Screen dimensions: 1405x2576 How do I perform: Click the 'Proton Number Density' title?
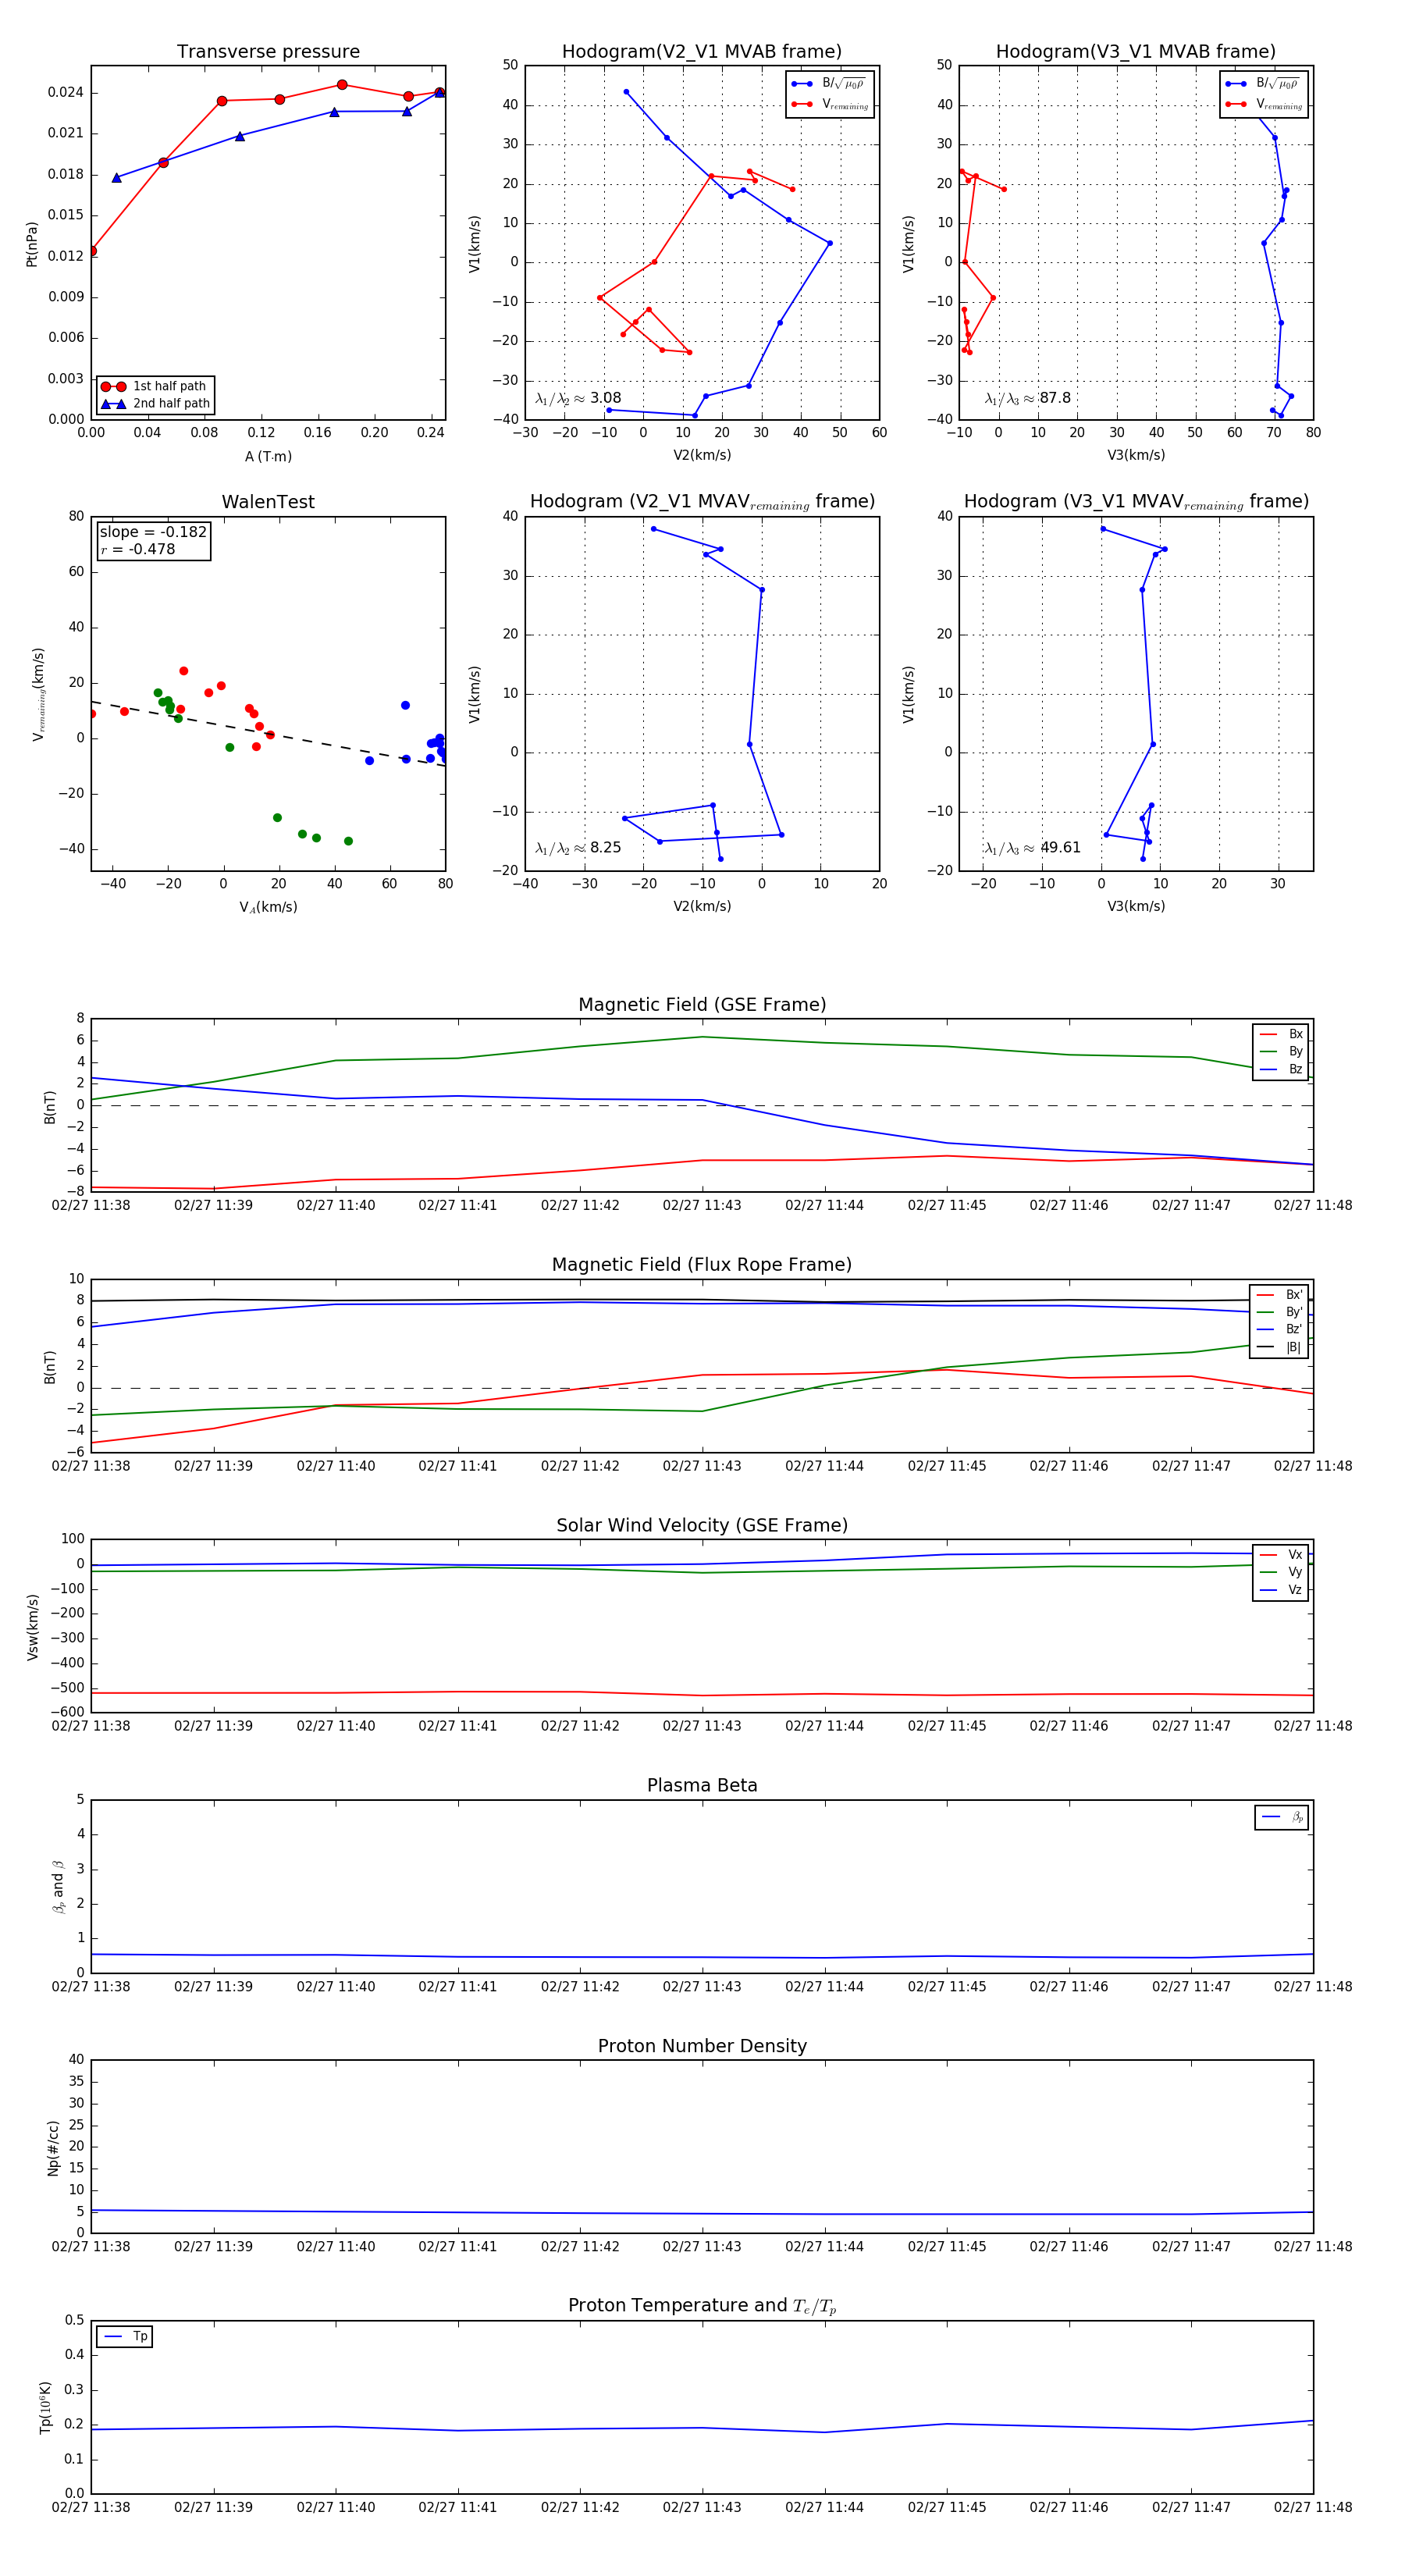pyautogui.click(x=702, y=2046)
